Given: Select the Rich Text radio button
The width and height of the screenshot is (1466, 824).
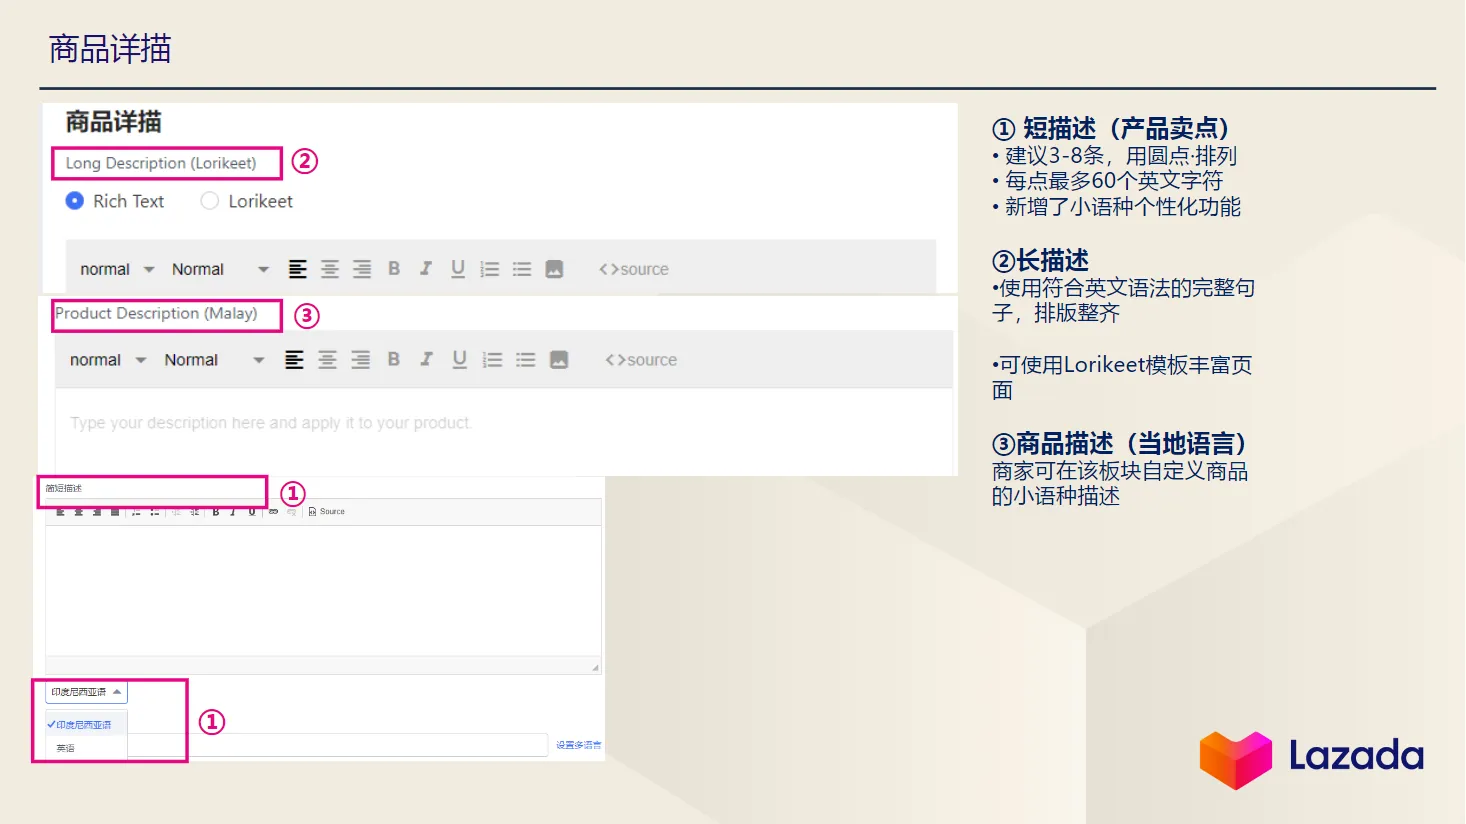Looking at the screenshot, I should tap(74, 201).
